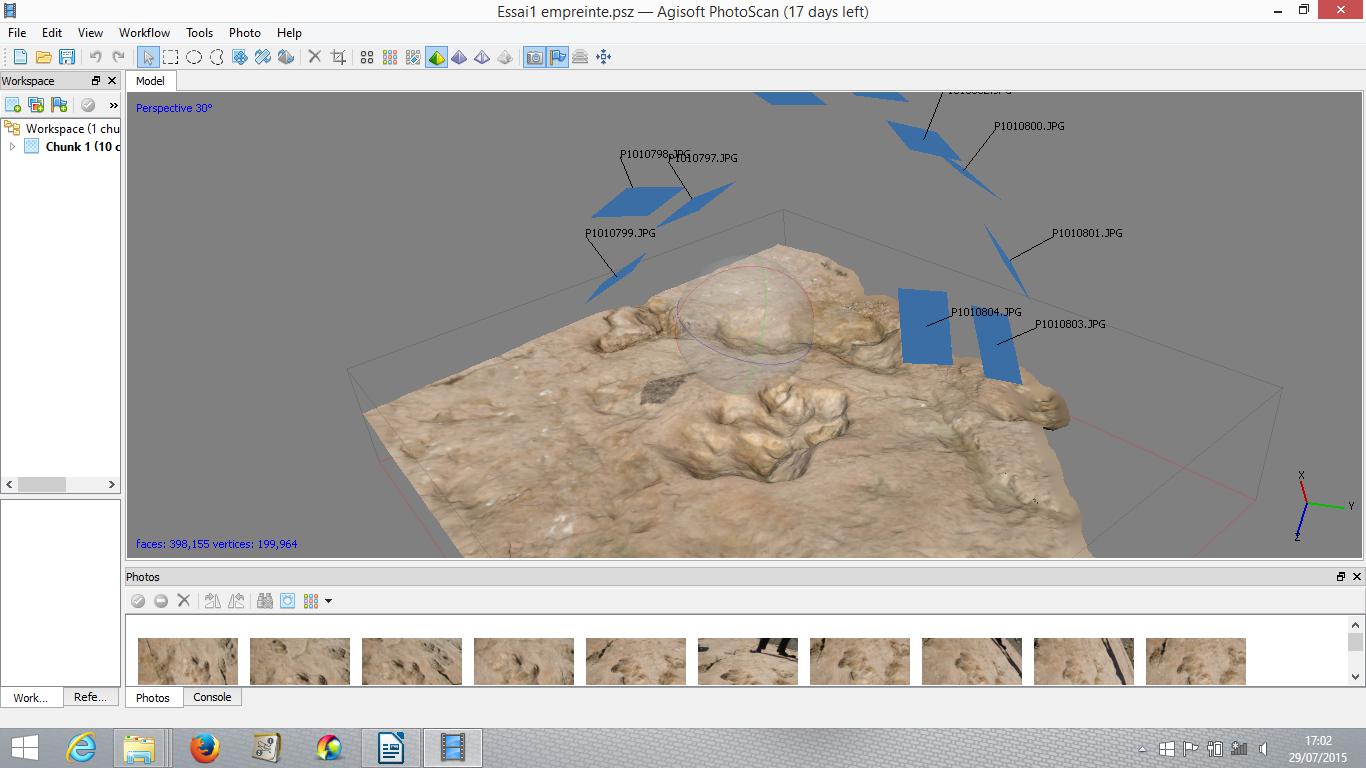
Task: Redo the action via toolbar arrow
Action: (118, 57)
